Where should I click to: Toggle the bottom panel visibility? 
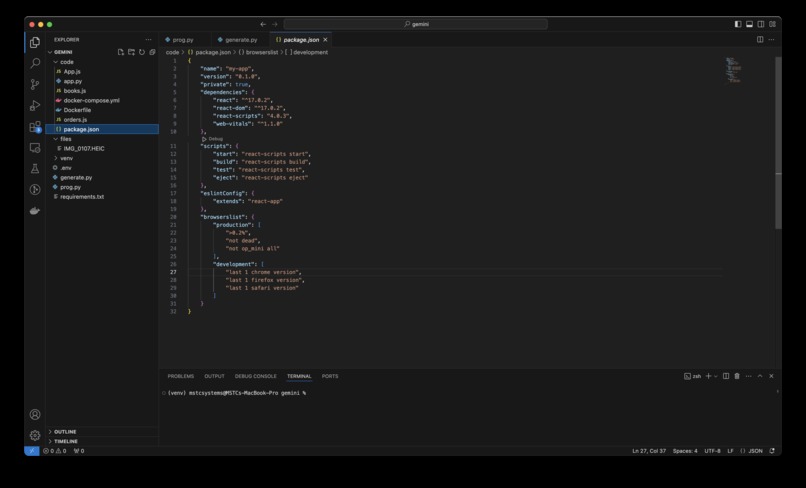749,24
